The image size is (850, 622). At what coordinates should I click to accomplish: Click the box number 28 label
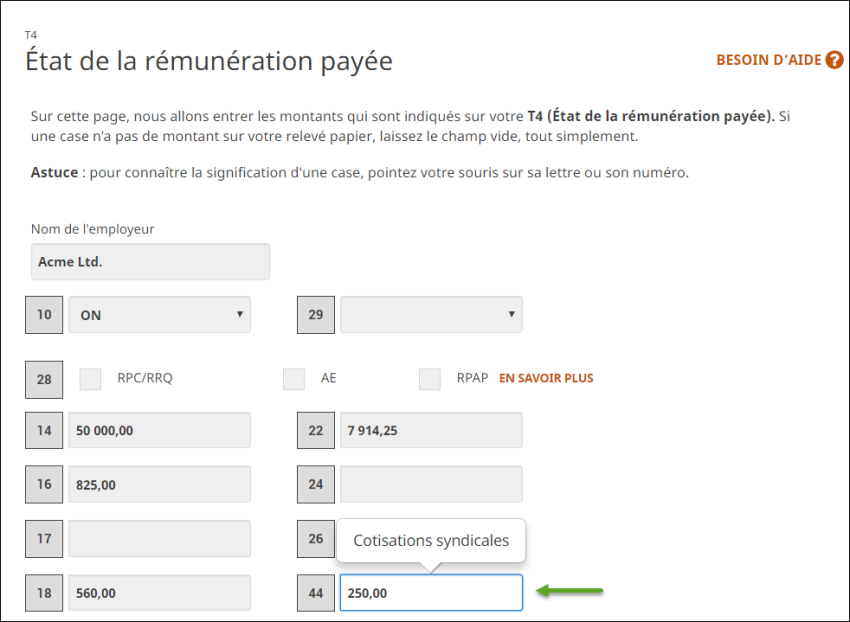click(44, 379)
